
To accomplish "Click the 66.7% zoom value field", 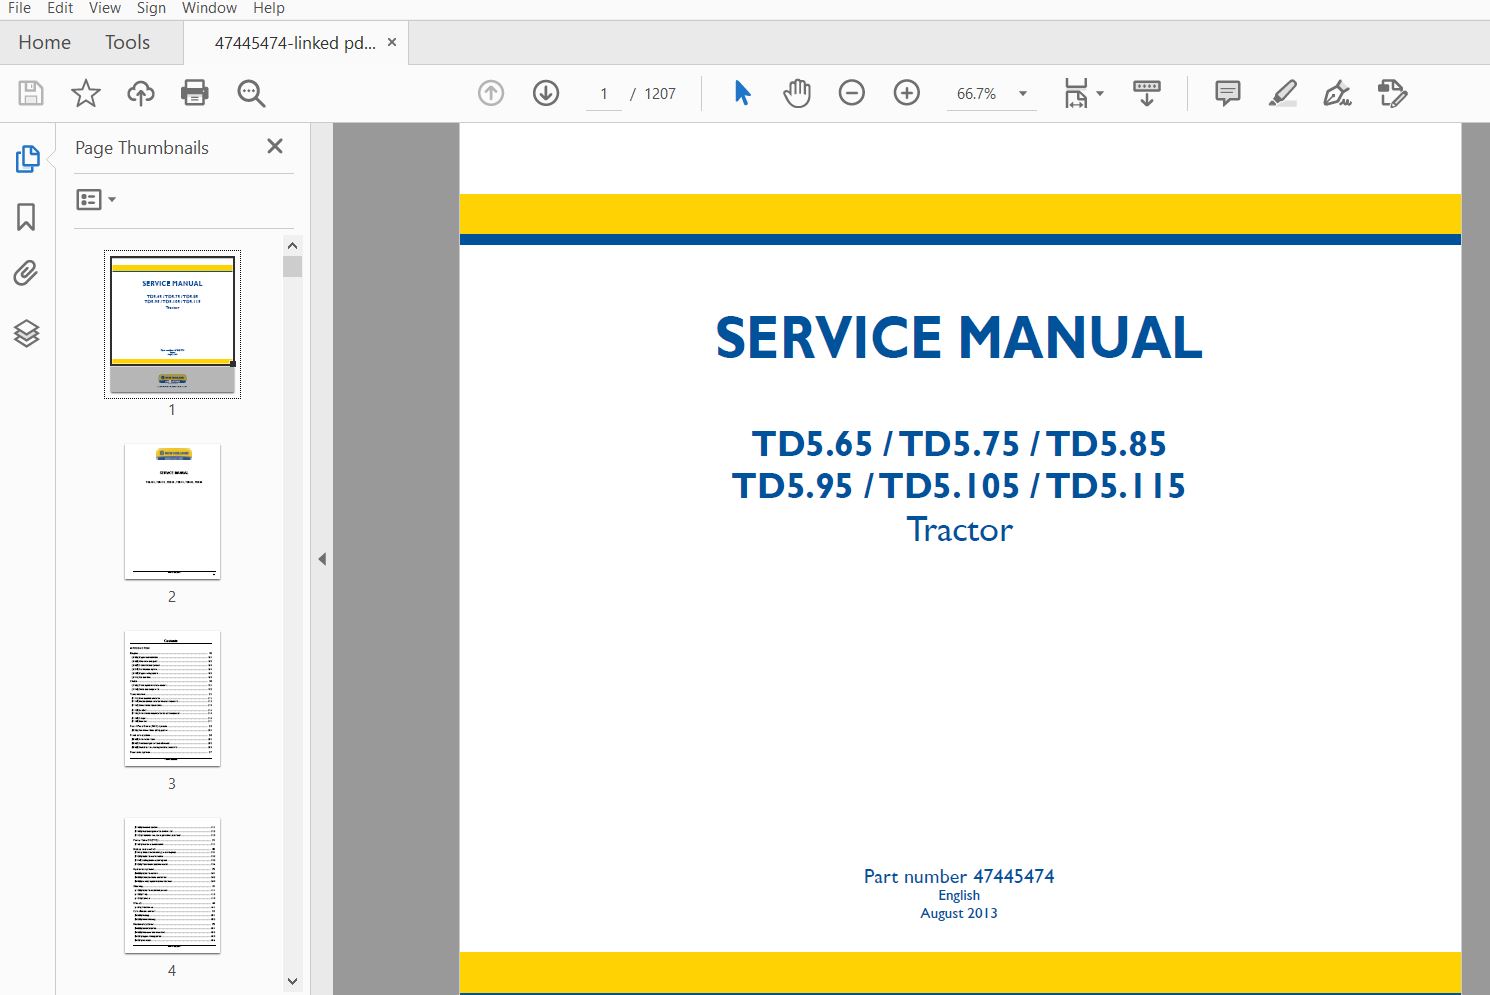I will [977, 94].
